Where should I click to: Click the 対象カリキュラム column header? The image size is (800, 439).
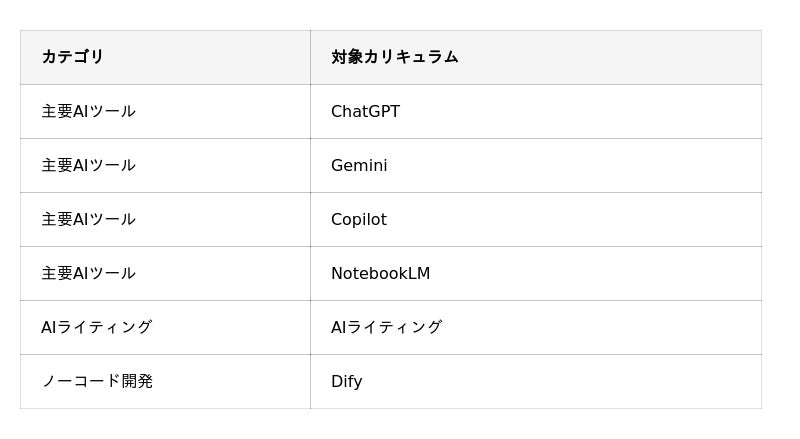395,57
